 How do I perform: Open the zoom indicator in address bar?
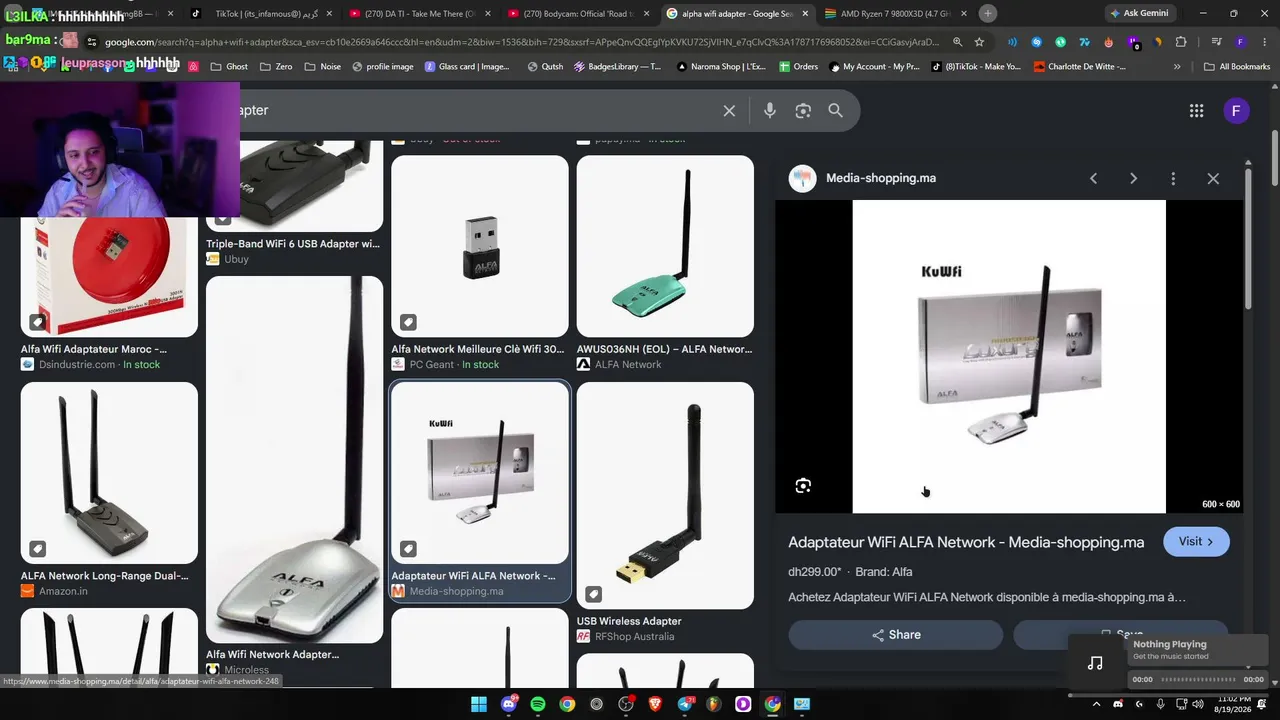click(957, 42)
